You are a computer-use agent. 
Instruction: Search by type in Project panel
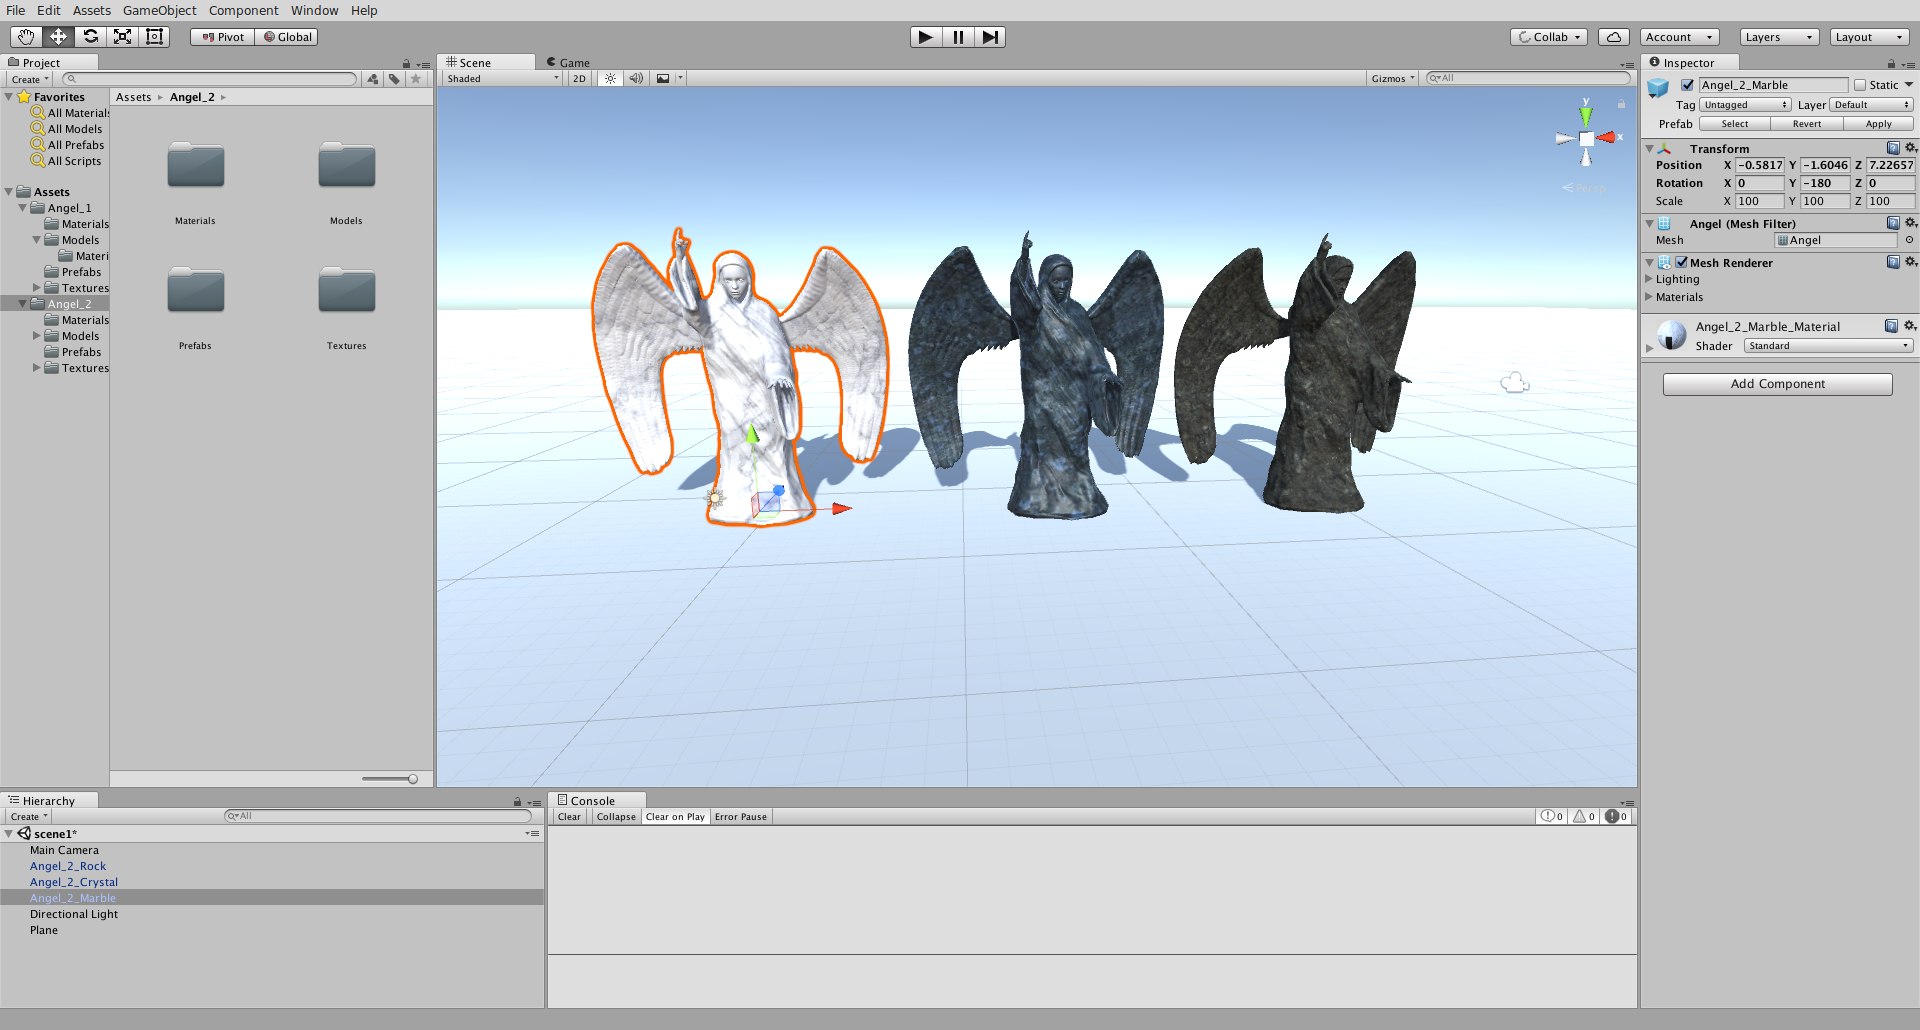point(373,79)
